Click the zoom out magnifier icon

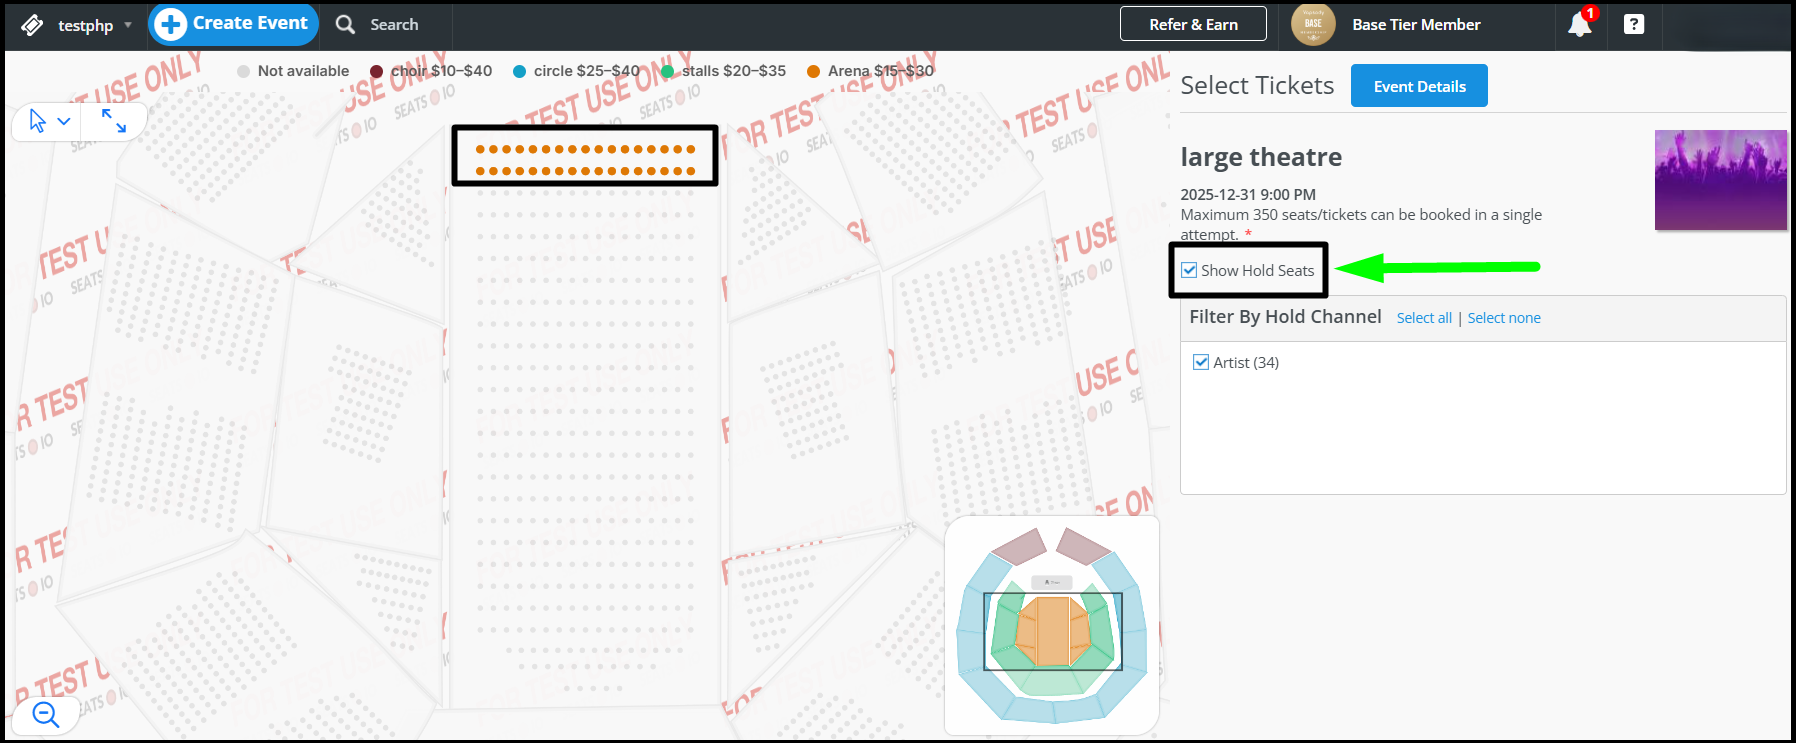click(46, 714)
